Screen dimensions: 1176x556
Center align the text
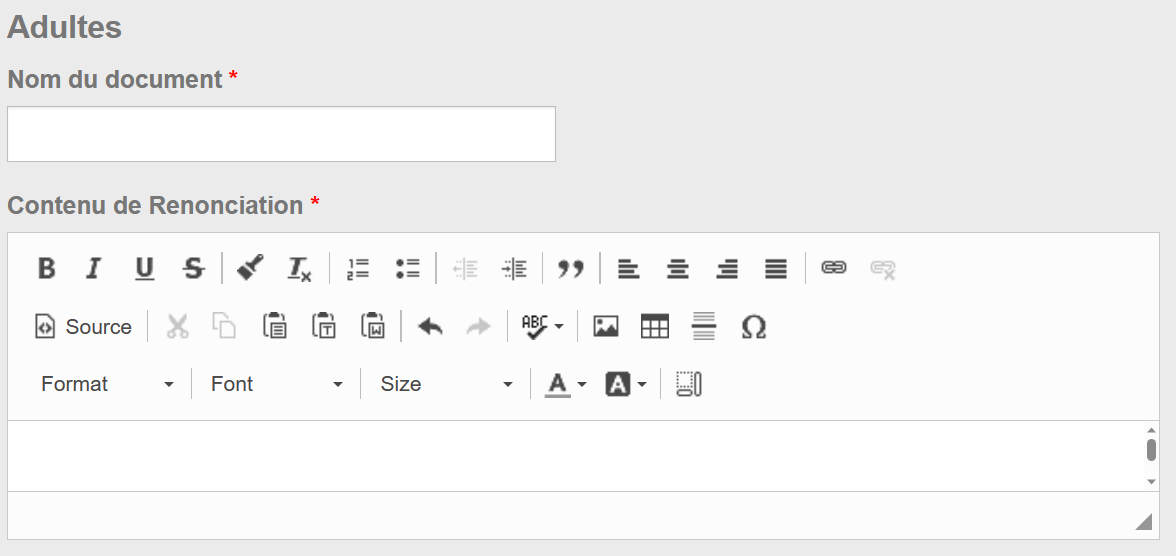click(678, 268)
